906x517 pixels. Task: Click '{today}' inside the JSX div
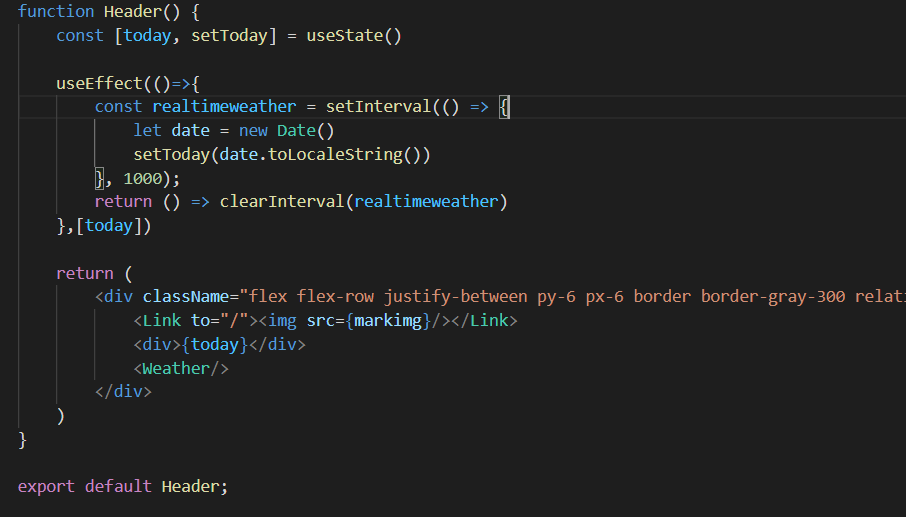tap(215, 344)
